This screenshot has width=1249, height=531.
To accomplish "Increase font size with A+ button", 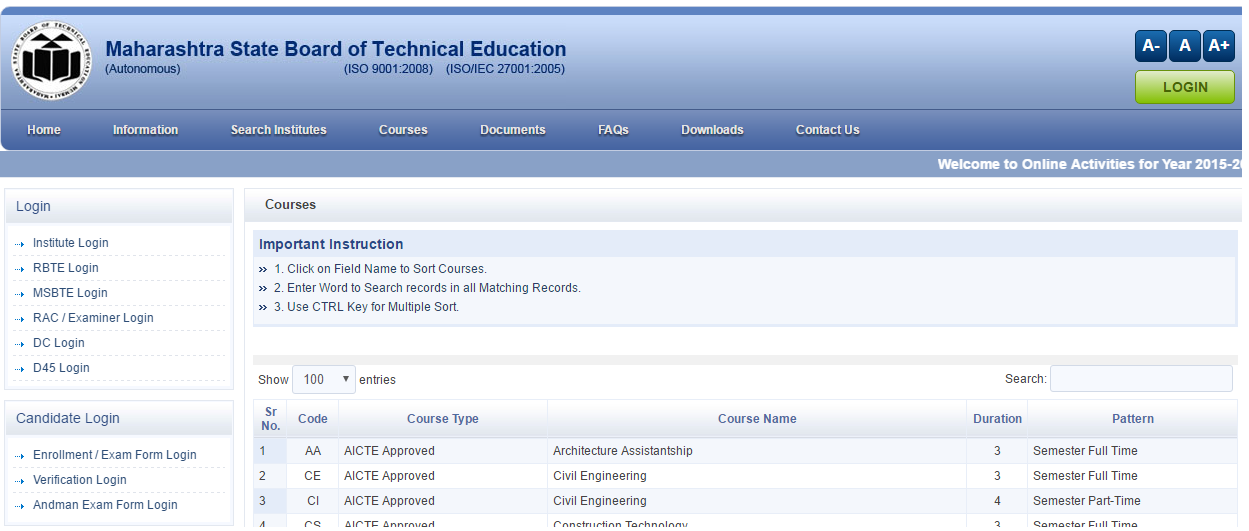I will tap(1218, 46).
